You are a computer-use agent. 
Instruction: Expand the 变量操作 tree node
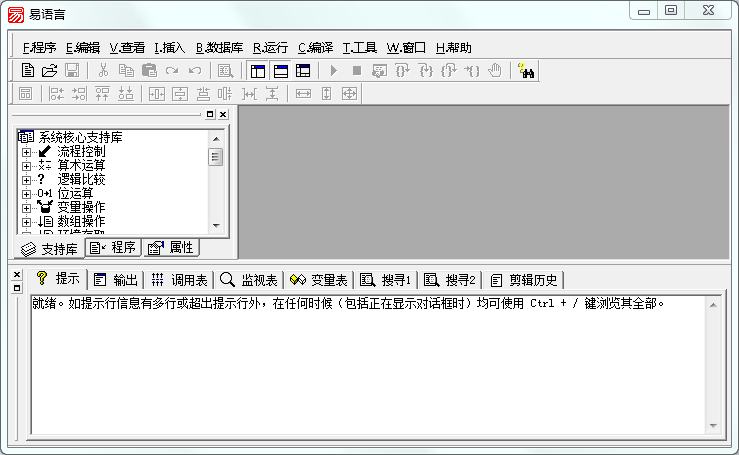[x=26, y=207]
